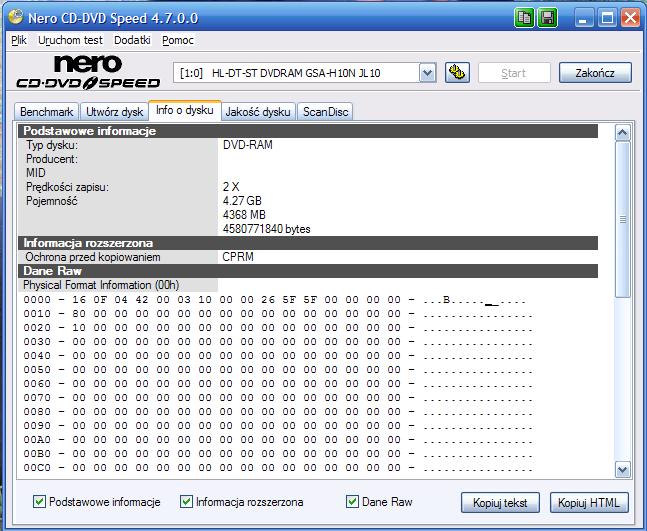Click the hex row starting 0020
Screen dimensions: 647x531
278,328
